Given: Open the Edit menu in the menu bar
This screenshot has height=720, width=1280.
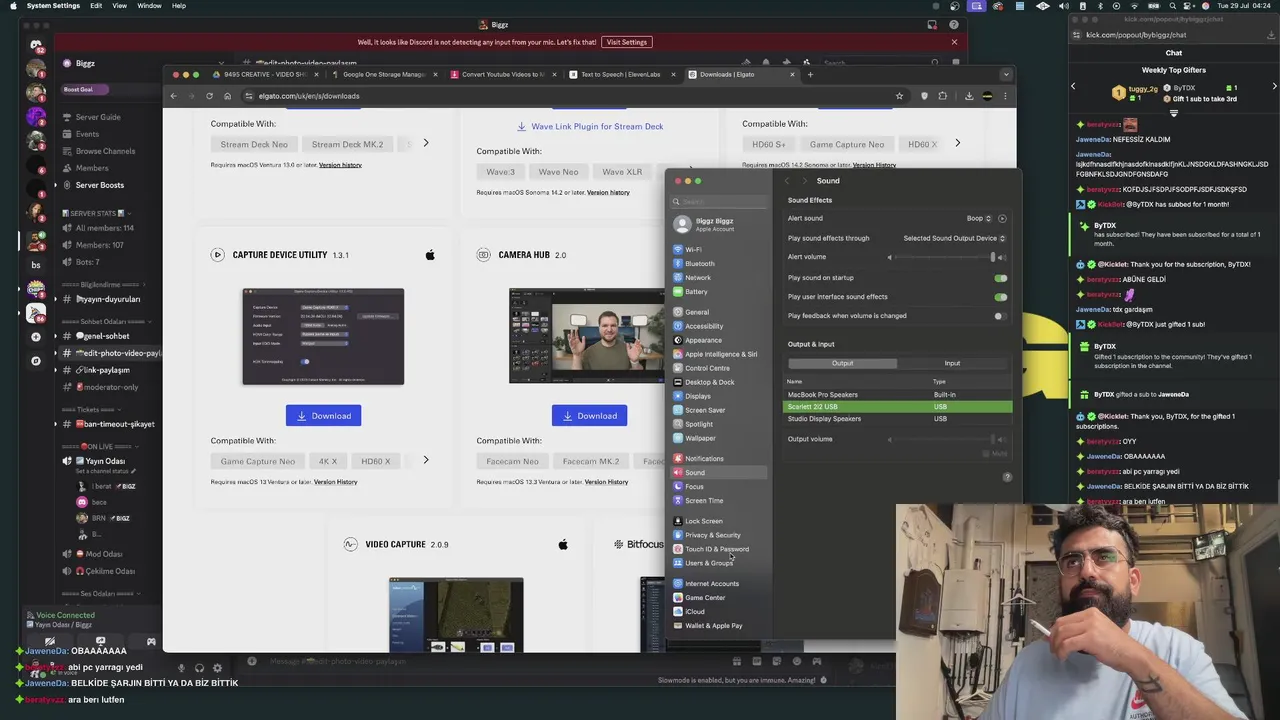Looking at the screenshot, I should coord(96,6).
